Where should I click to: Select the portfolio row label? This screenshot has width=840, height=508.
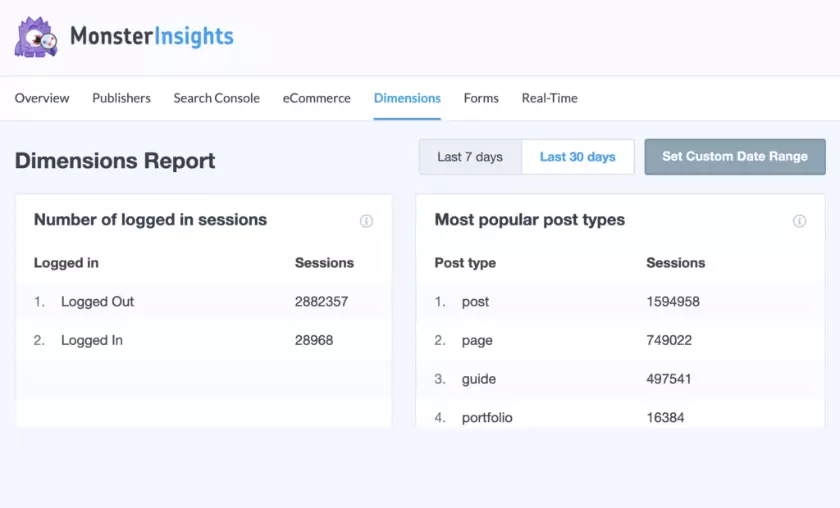[x=487, y=417]
